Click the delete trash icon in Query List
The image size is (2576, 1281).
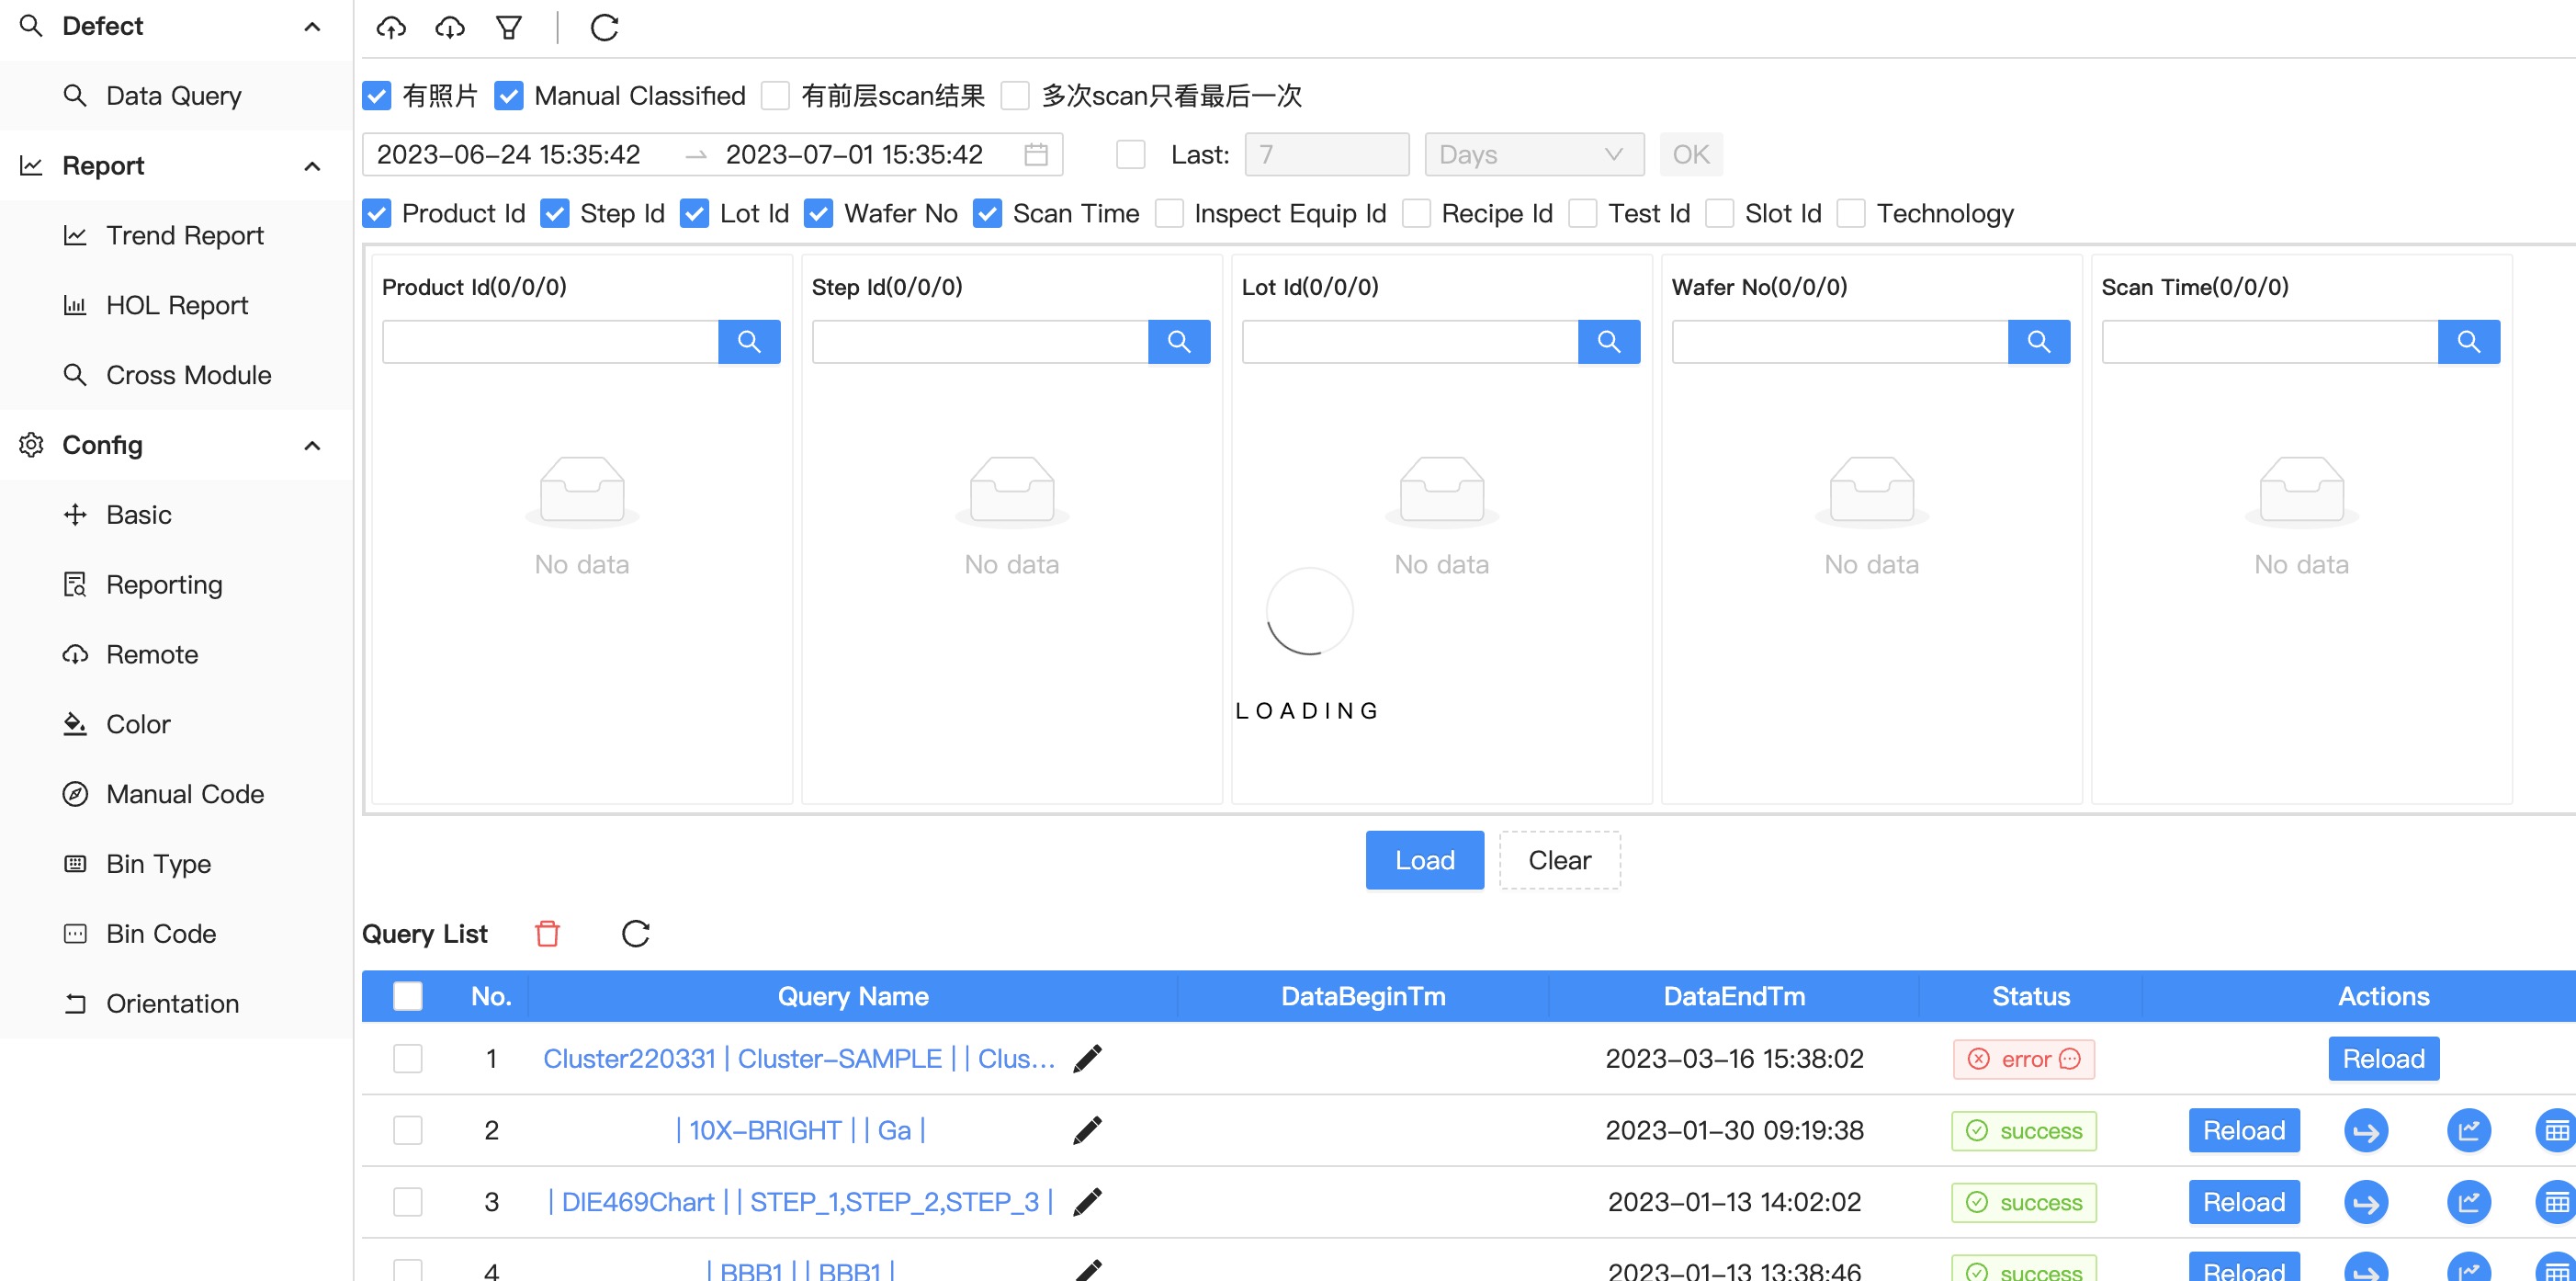pyautogui.click(x=548, y=933)
